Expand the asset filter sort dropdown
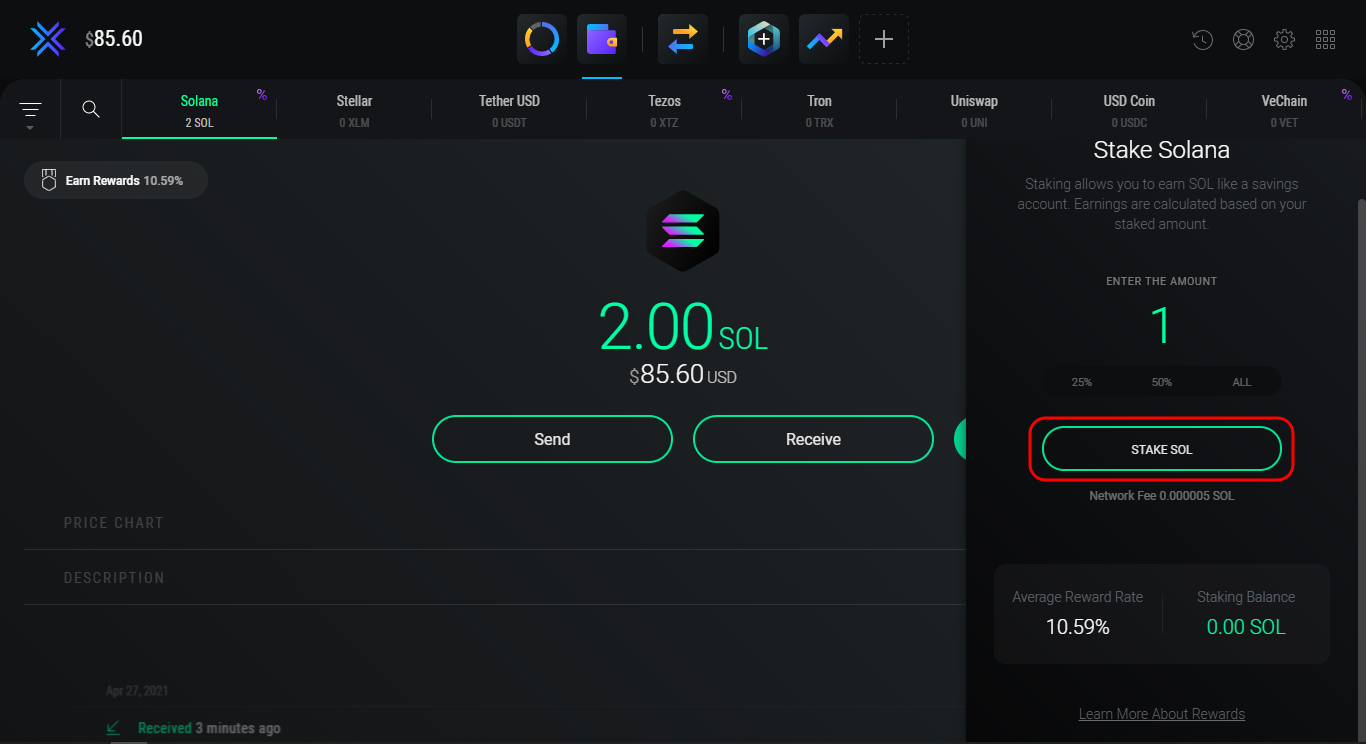The height and width of the screenshot is (744, 1366). point(30,111)
